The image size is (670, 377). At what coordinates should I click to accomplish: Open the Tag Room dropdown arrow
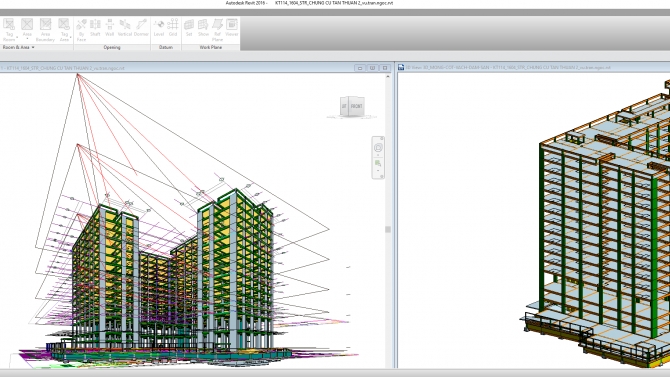click(x=17, y=38)
